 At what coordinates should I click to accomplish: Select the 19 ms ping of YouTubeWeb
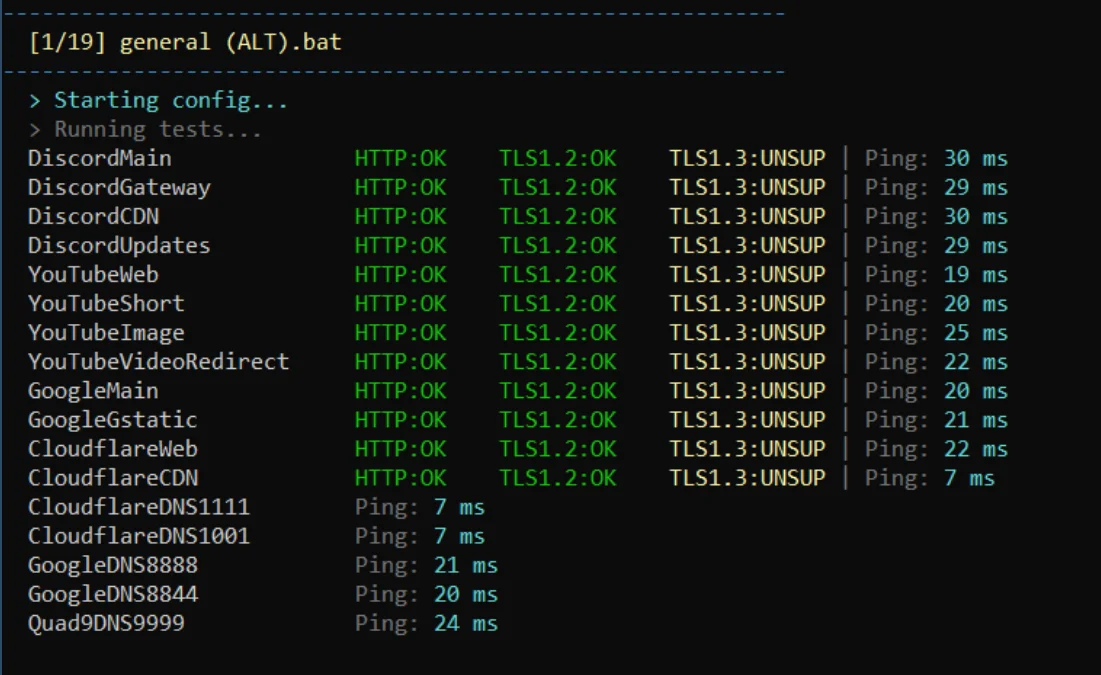(x=975, y=275)
